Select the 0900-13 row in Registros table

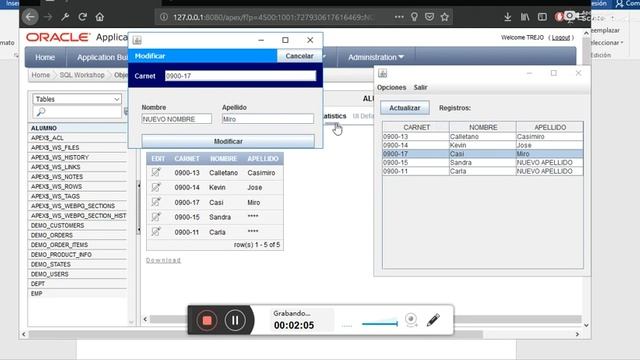point(482,137)
